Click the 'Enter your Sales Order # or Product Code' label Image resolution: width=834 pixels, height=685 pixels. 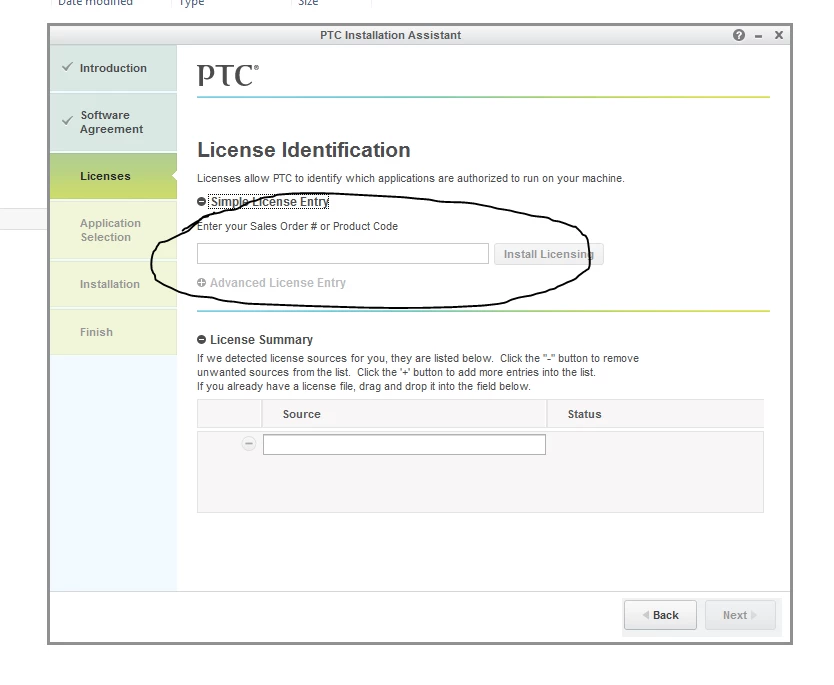point(297,227)
